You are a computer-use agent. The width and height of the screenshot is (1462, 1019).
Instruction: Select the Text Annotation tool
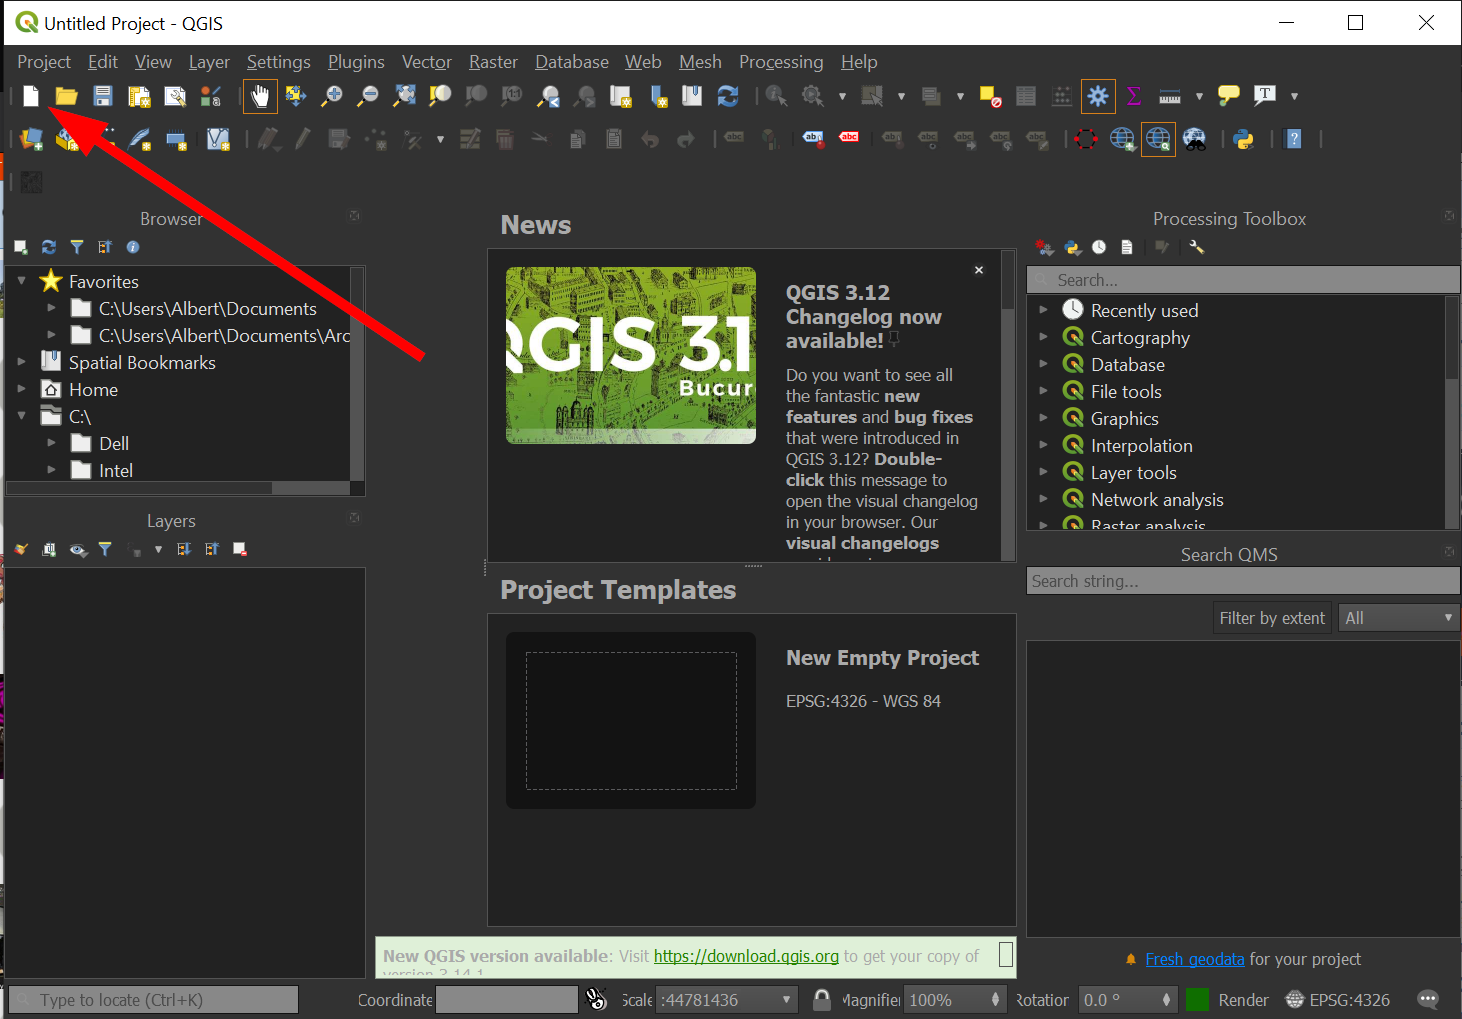pos(1265,96)
